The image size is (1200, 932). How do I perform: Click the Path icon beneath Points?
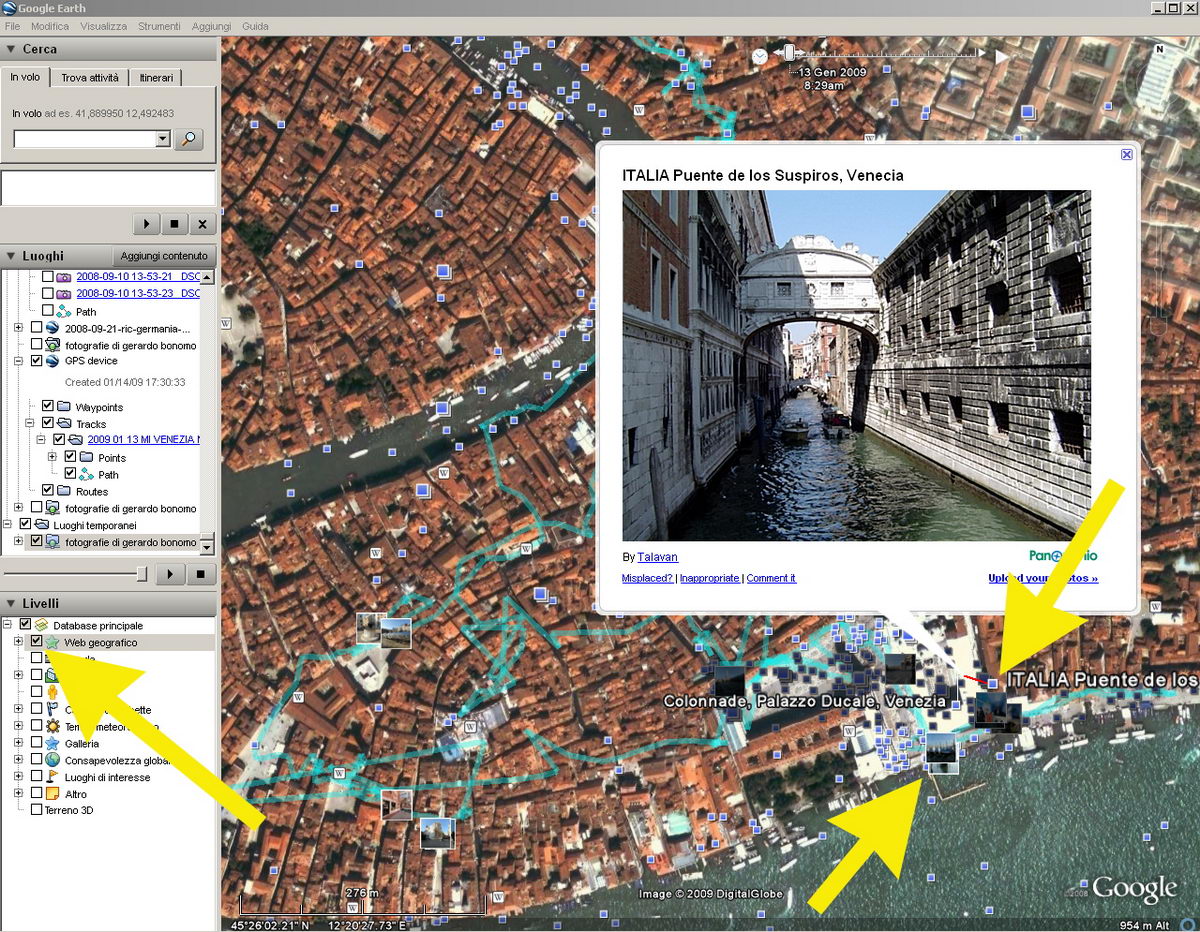pos(86,474)
